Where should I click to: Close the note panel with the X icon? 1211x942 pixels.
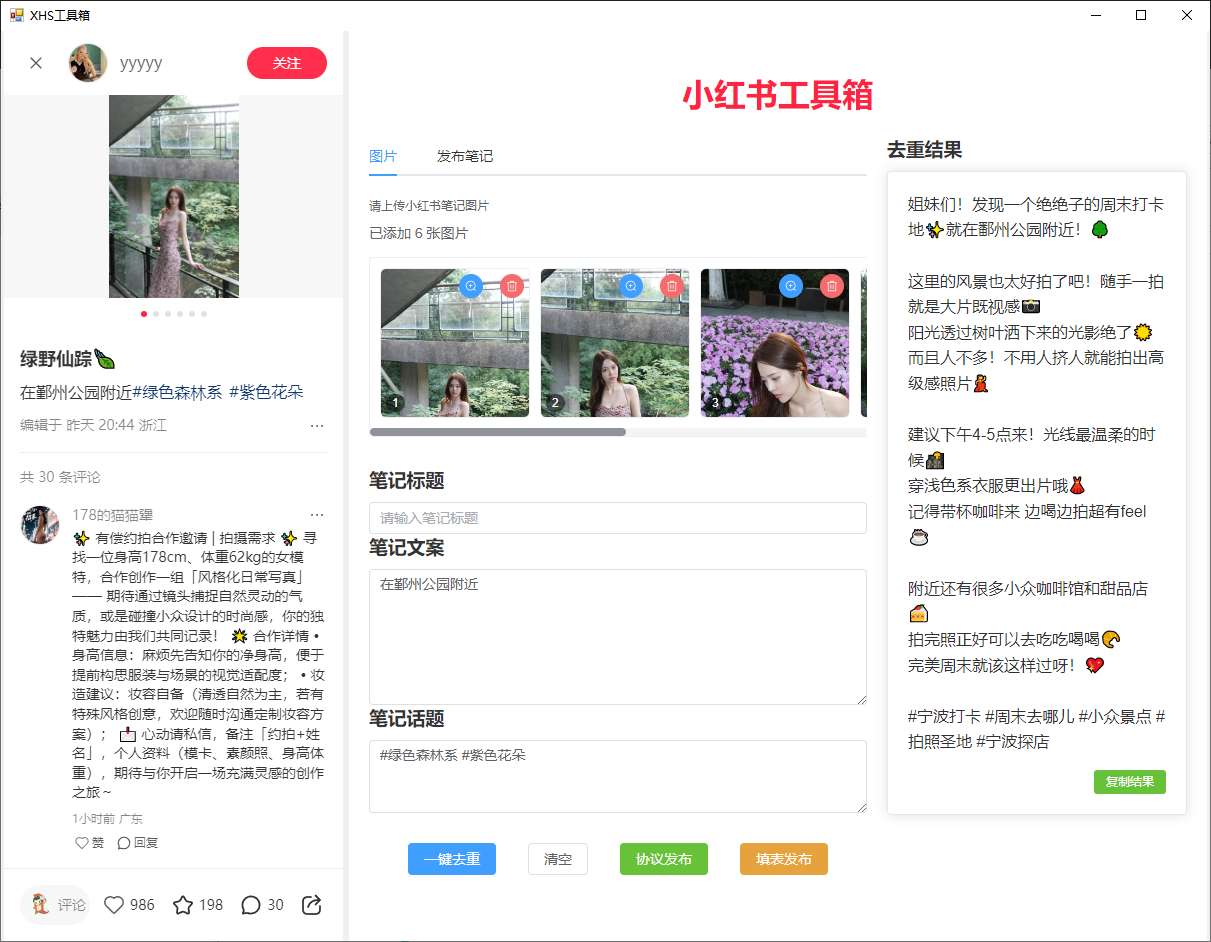36,63
